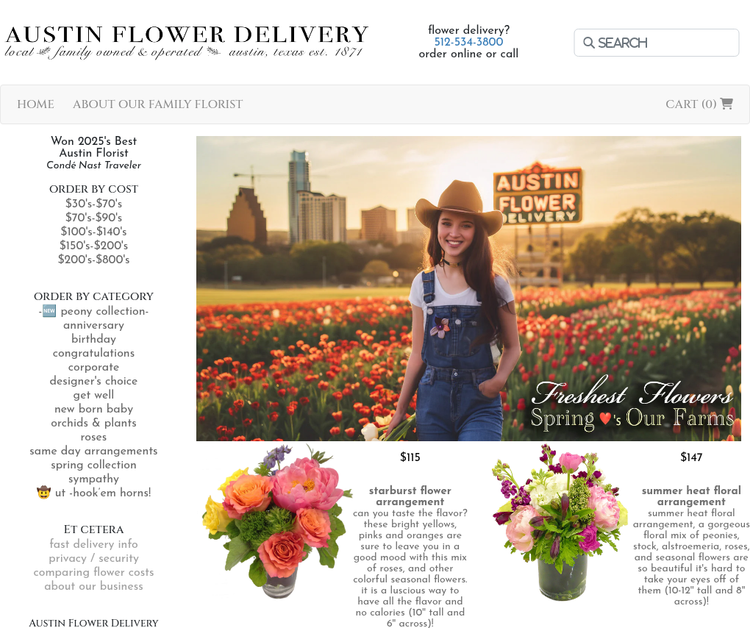Browse the $150's-$200's price range

click(x=94, y=245)
